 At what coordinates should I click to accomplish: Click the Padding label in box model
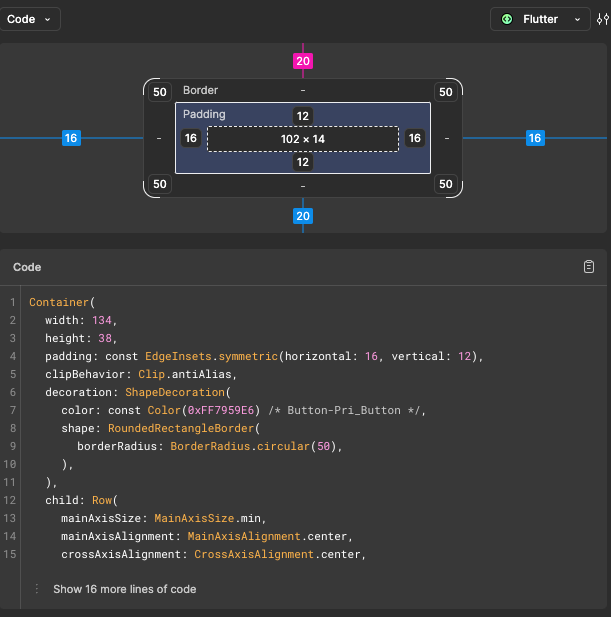[x=204, y=114]
